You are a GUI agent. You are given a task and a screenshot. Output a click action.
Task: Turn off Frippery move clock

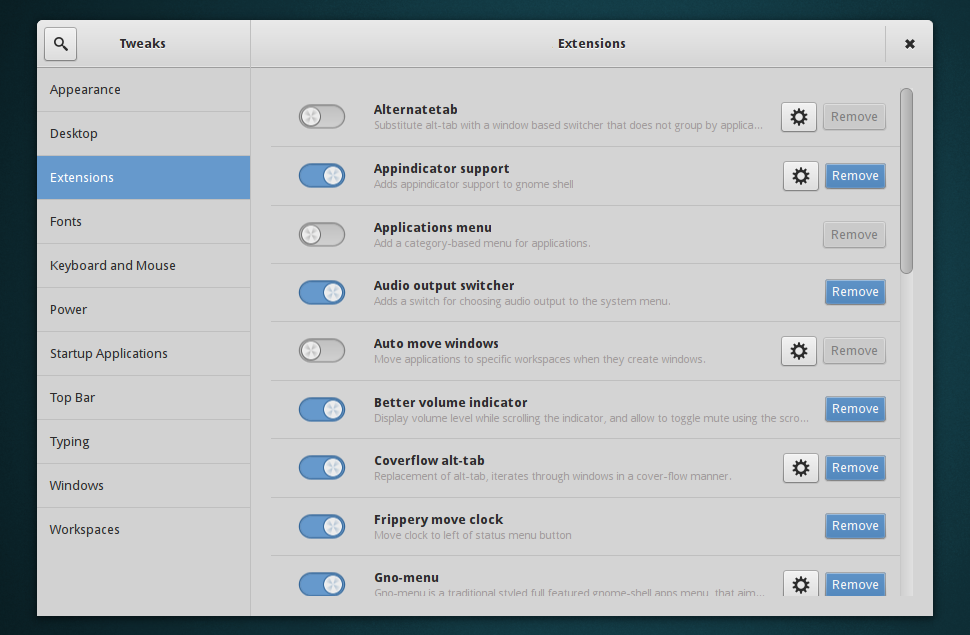click(x=321, y=525)
